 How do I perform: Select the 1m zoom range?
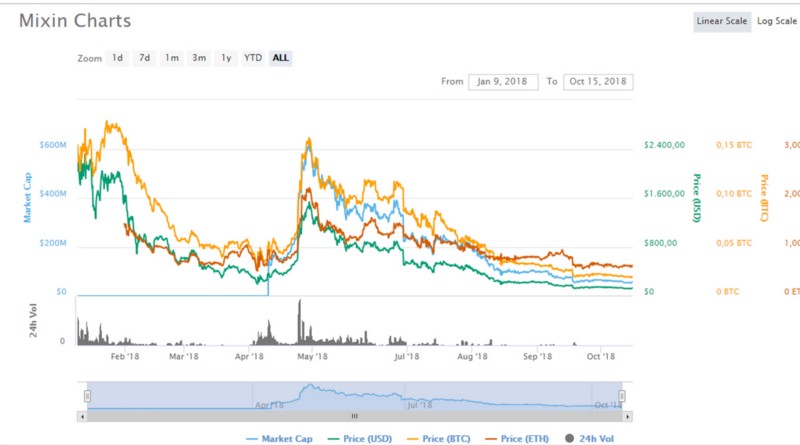coord(172,58)
